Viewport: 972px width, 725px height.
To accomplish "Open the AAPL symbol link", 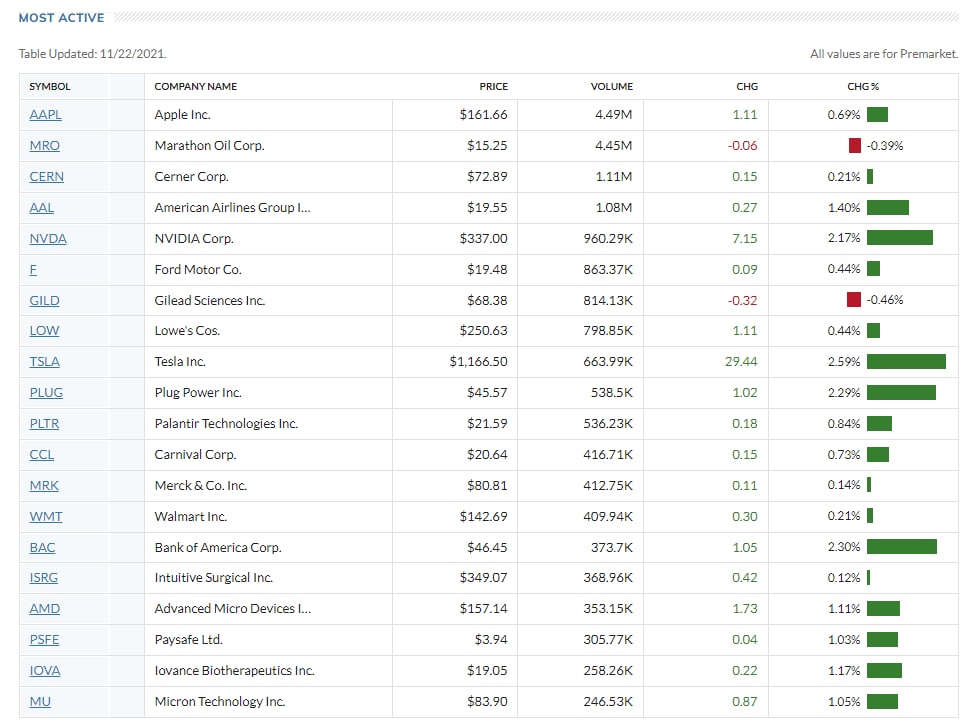I will [45, 115].
